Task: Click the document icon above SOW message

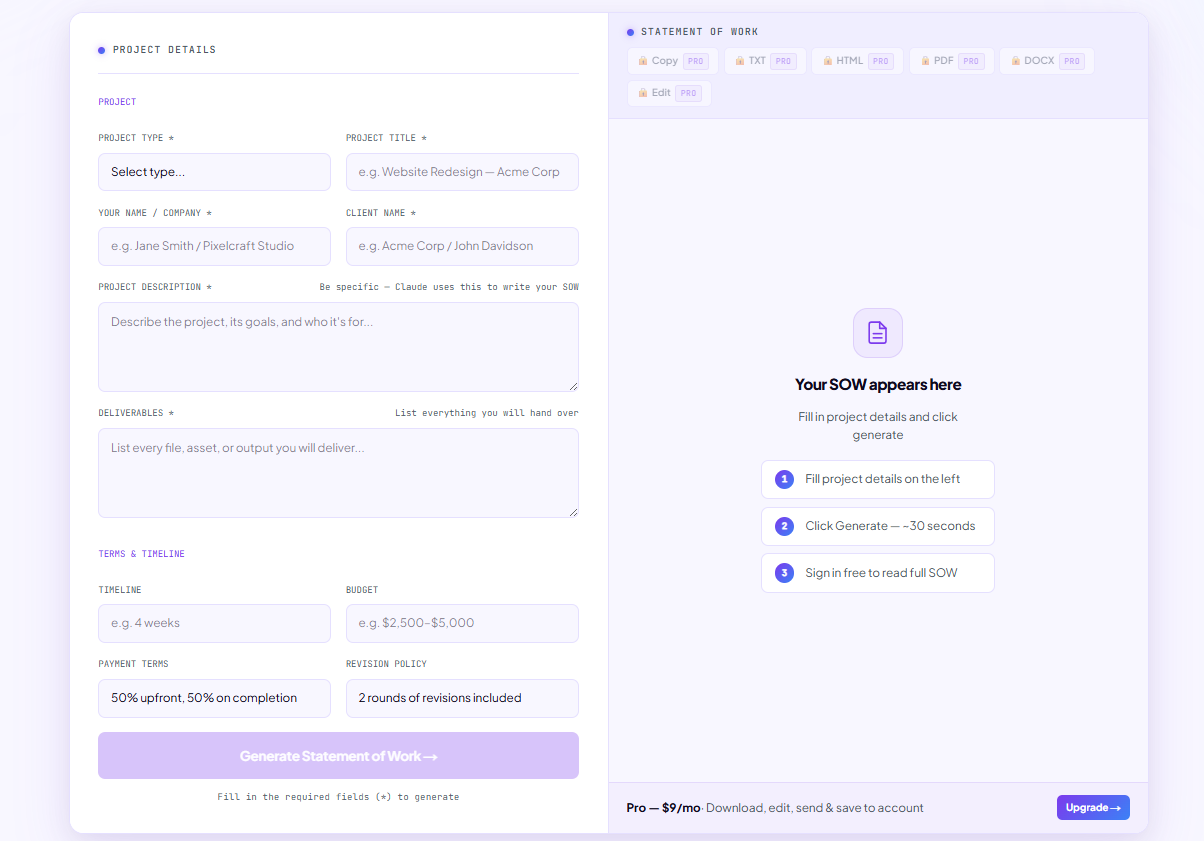Action: (878, 333)
